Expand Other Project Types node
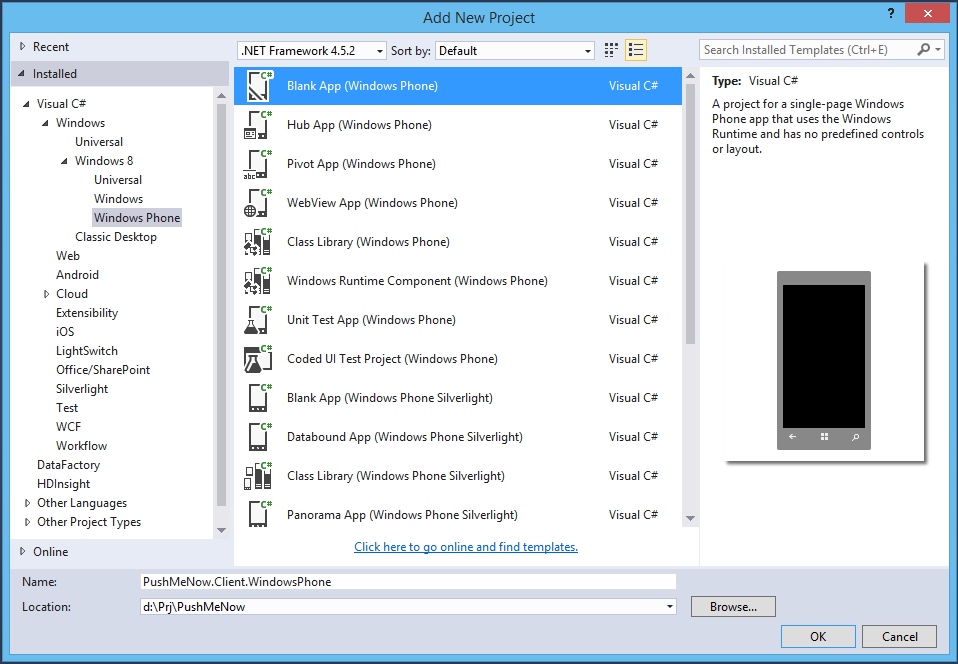 [x=27, y=522]
